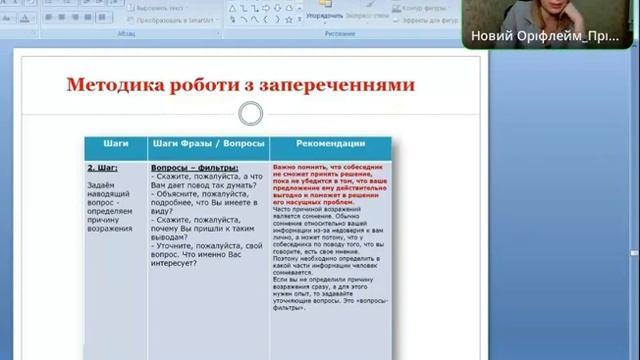The image size is (640, 360).
Task: Click the Рекомендации table header
Action: coord(331,148)
